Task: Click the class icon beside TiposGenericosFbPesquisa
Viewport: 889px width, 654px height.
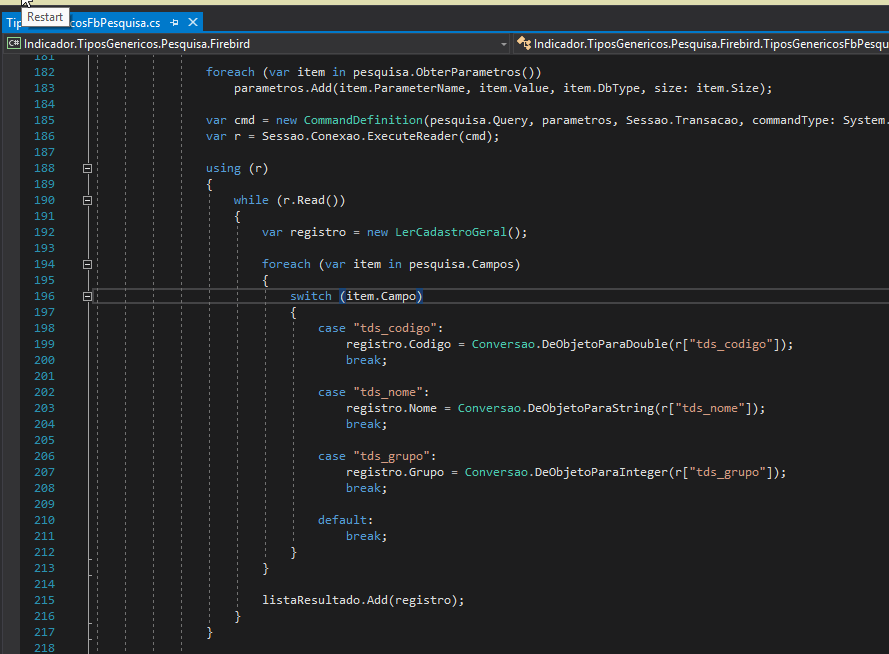Action: pos(523,43)
